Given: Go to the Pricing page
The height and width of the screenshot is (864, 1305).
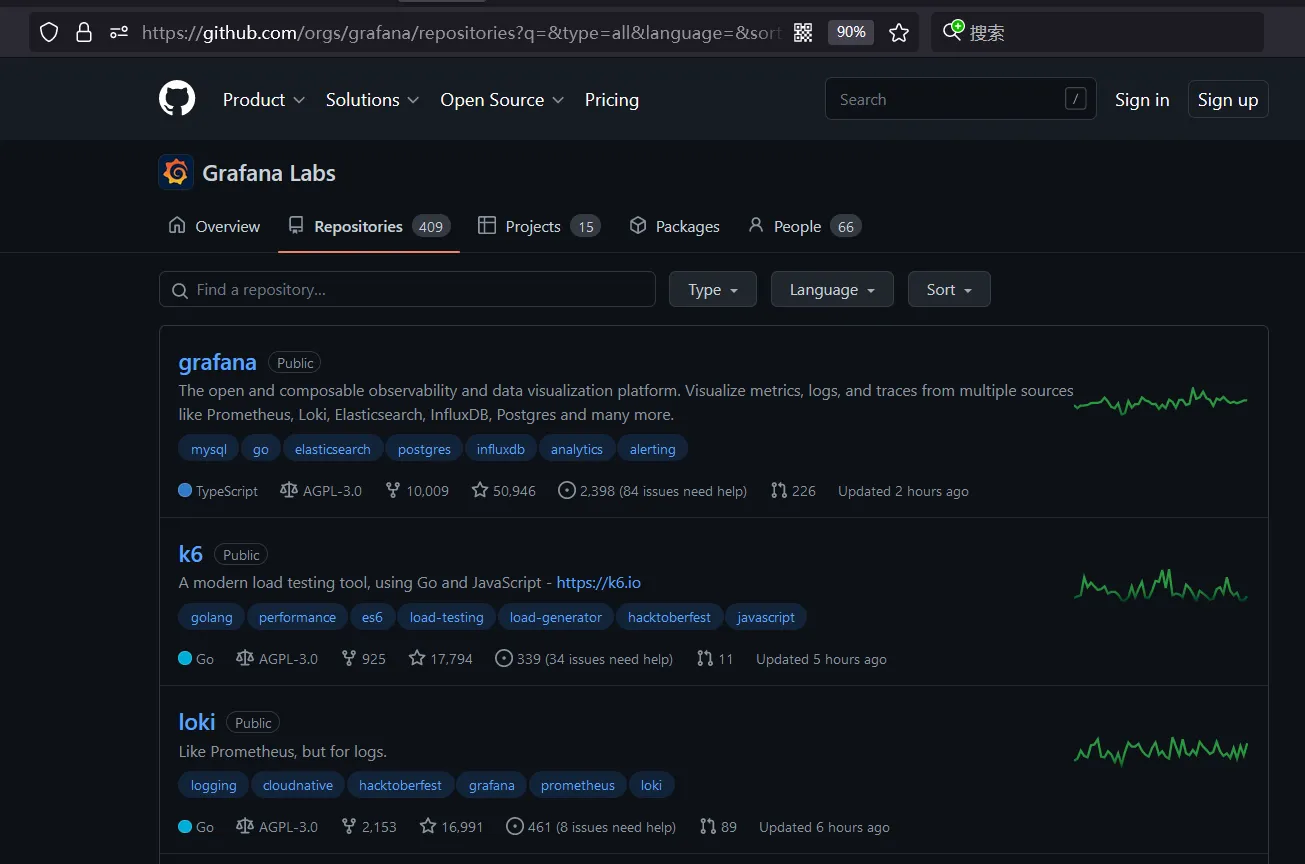Looking at the screenshot, I should click(x=611, y=99).
